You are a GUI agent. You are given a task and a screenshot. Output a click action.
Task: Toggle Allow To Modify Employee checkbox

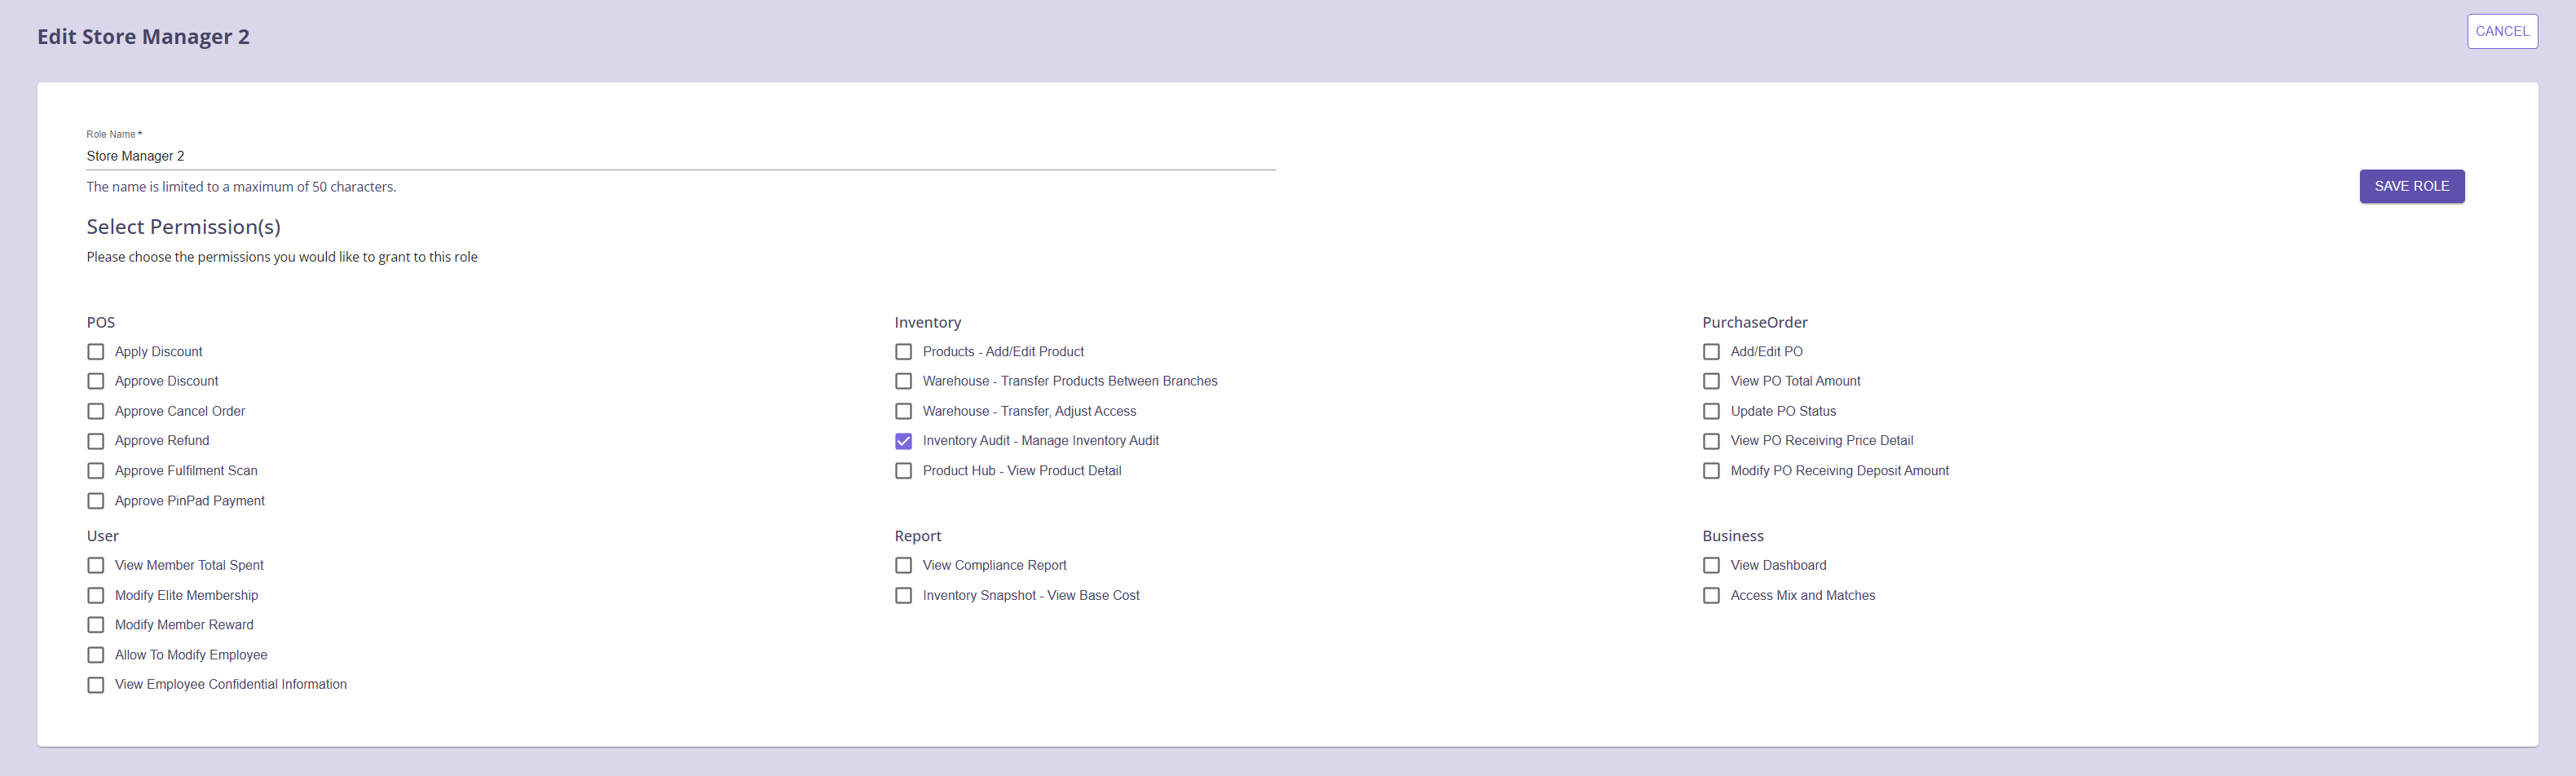pyautogui.click(x=96, y=655)
